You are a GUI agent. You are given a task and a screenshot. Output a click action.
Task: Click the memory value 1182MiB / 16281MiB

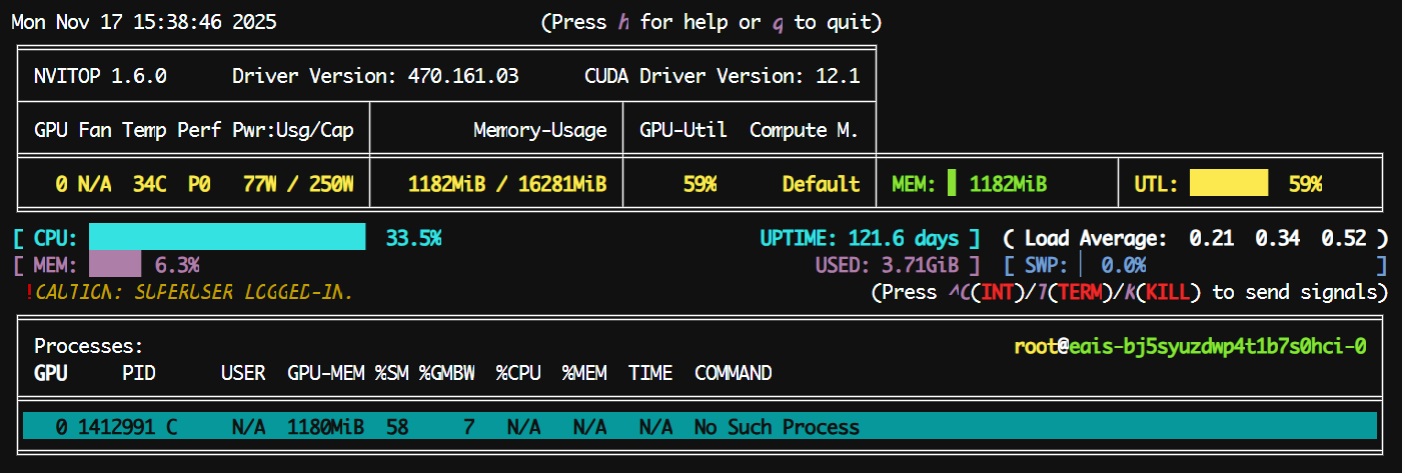click(507, 184)
